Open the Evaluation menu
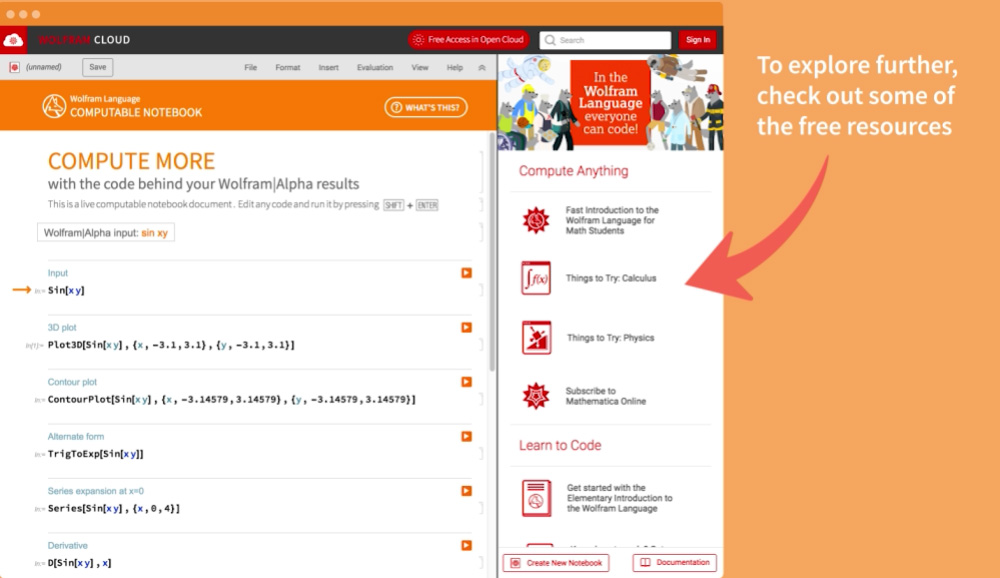1000x578 pixels. 375,68
